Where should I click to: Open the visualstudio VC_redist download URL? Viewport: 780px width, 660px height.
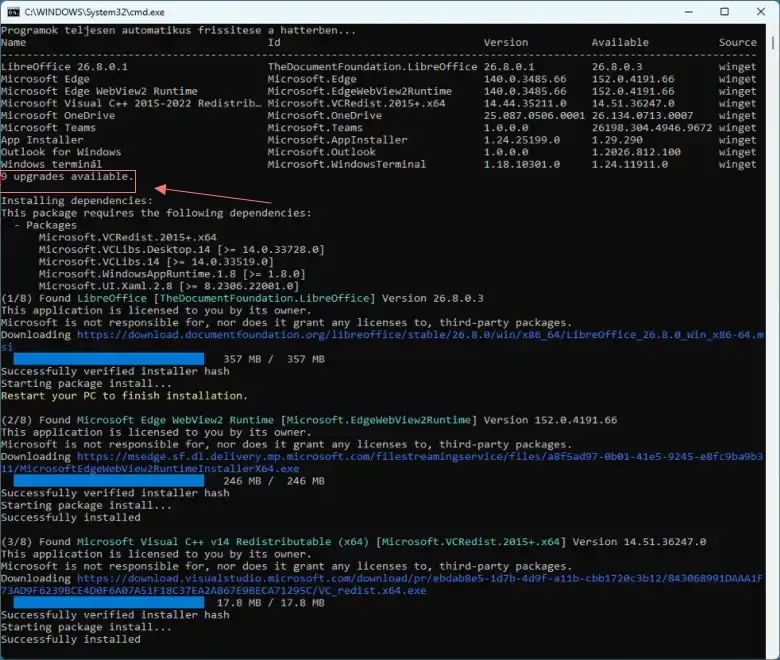pyautogui.click(x=382, y=584)
